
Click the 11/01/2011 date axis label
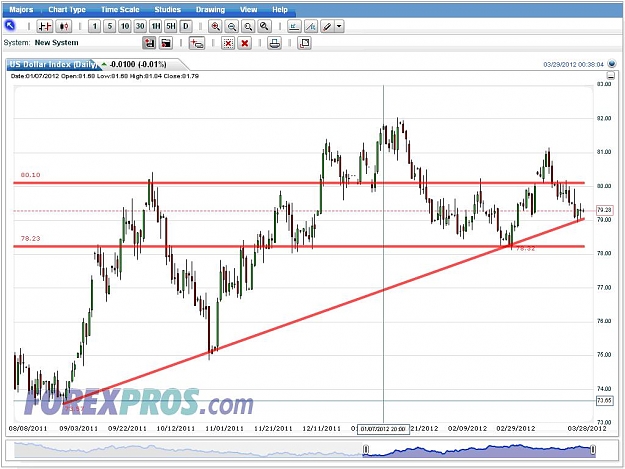click(x=224, y=429)
